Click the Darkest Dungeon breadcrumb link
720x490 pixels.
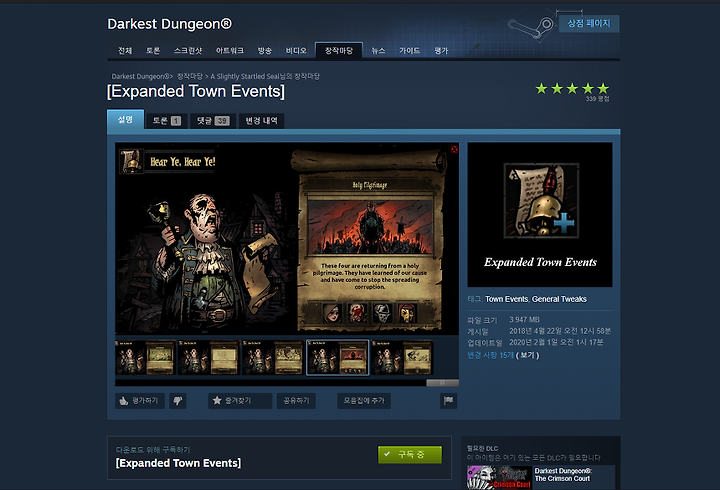coord(142,76)
